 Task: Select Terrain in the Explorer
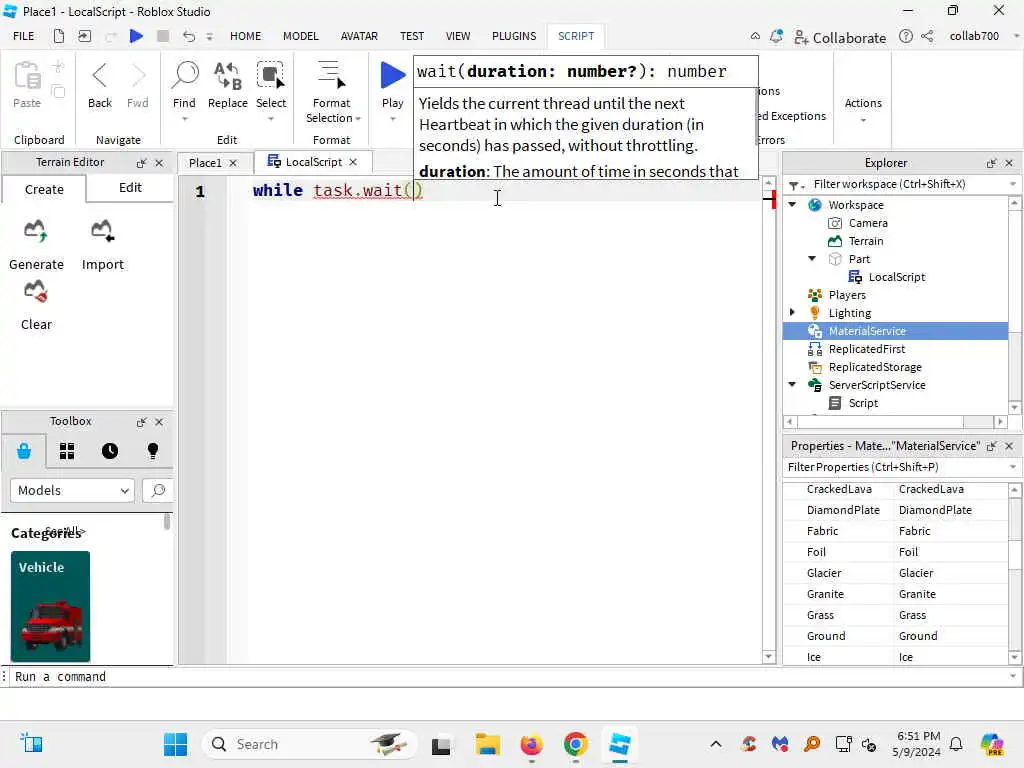click(866, 241)
